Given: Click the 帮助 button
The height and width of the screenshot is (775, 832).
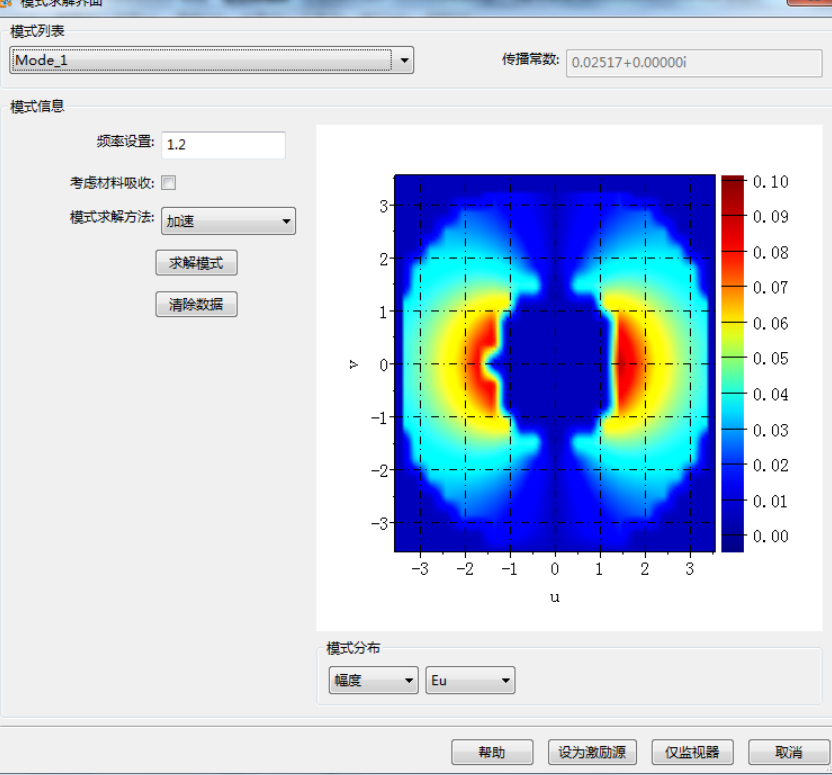Looking at the screenshot, I should click(x=492, y=752).
